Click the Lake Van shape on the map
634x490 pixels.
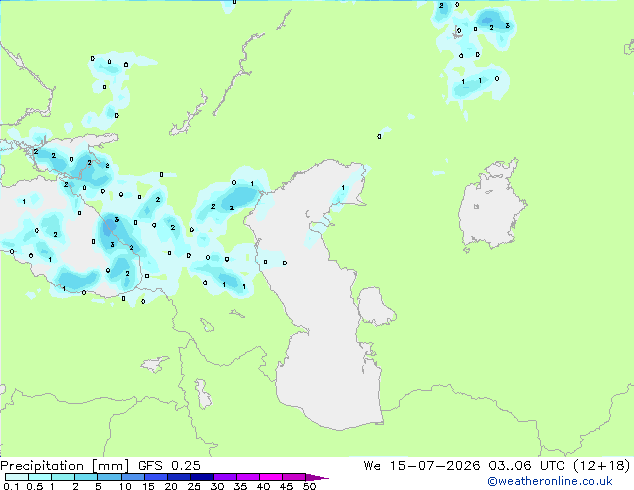click(x=154, y=364)
